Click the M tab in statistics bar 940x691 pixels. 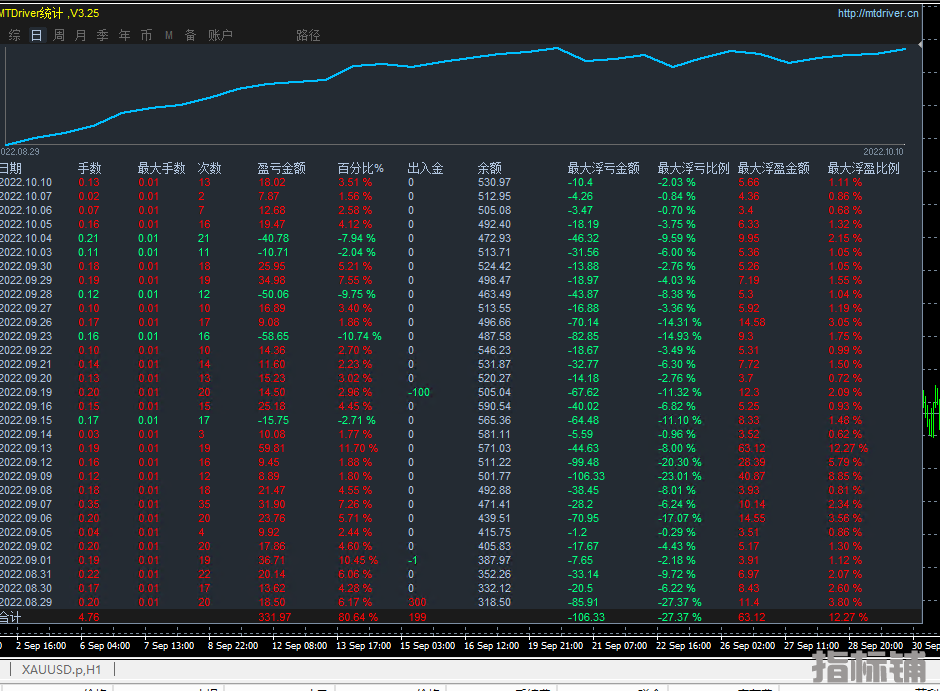tap(169, 35)
